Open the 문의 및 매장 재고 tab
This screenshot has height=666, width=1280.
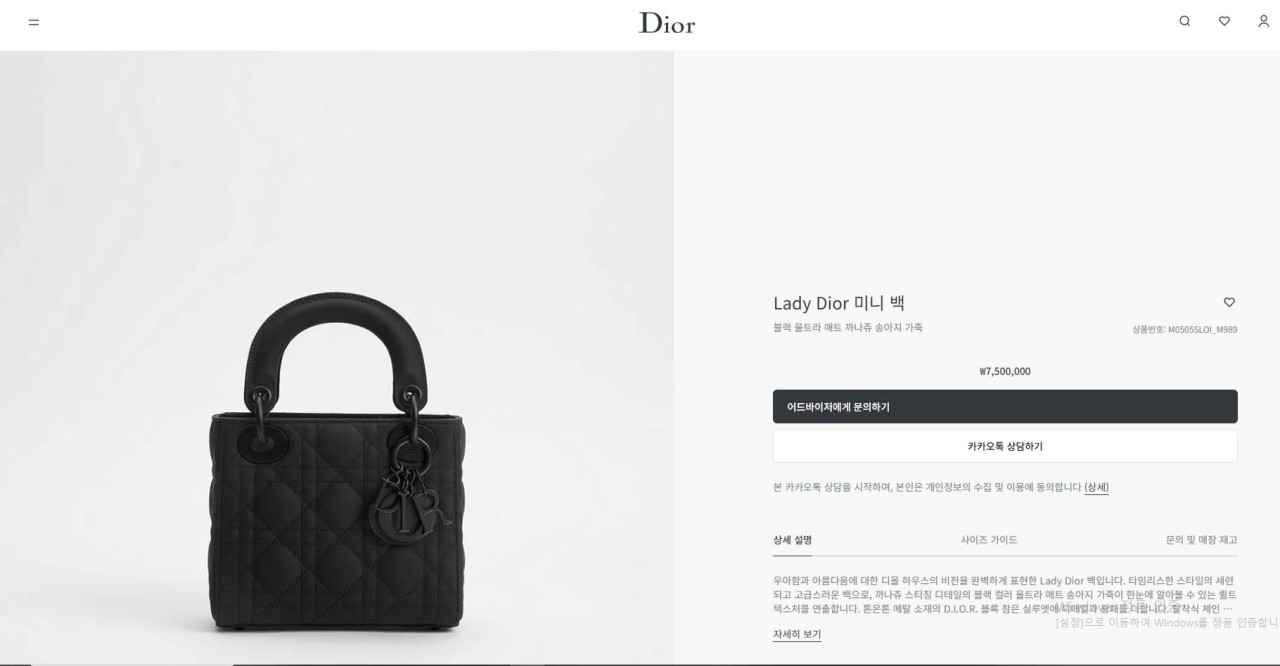[x=1201, y=540]
